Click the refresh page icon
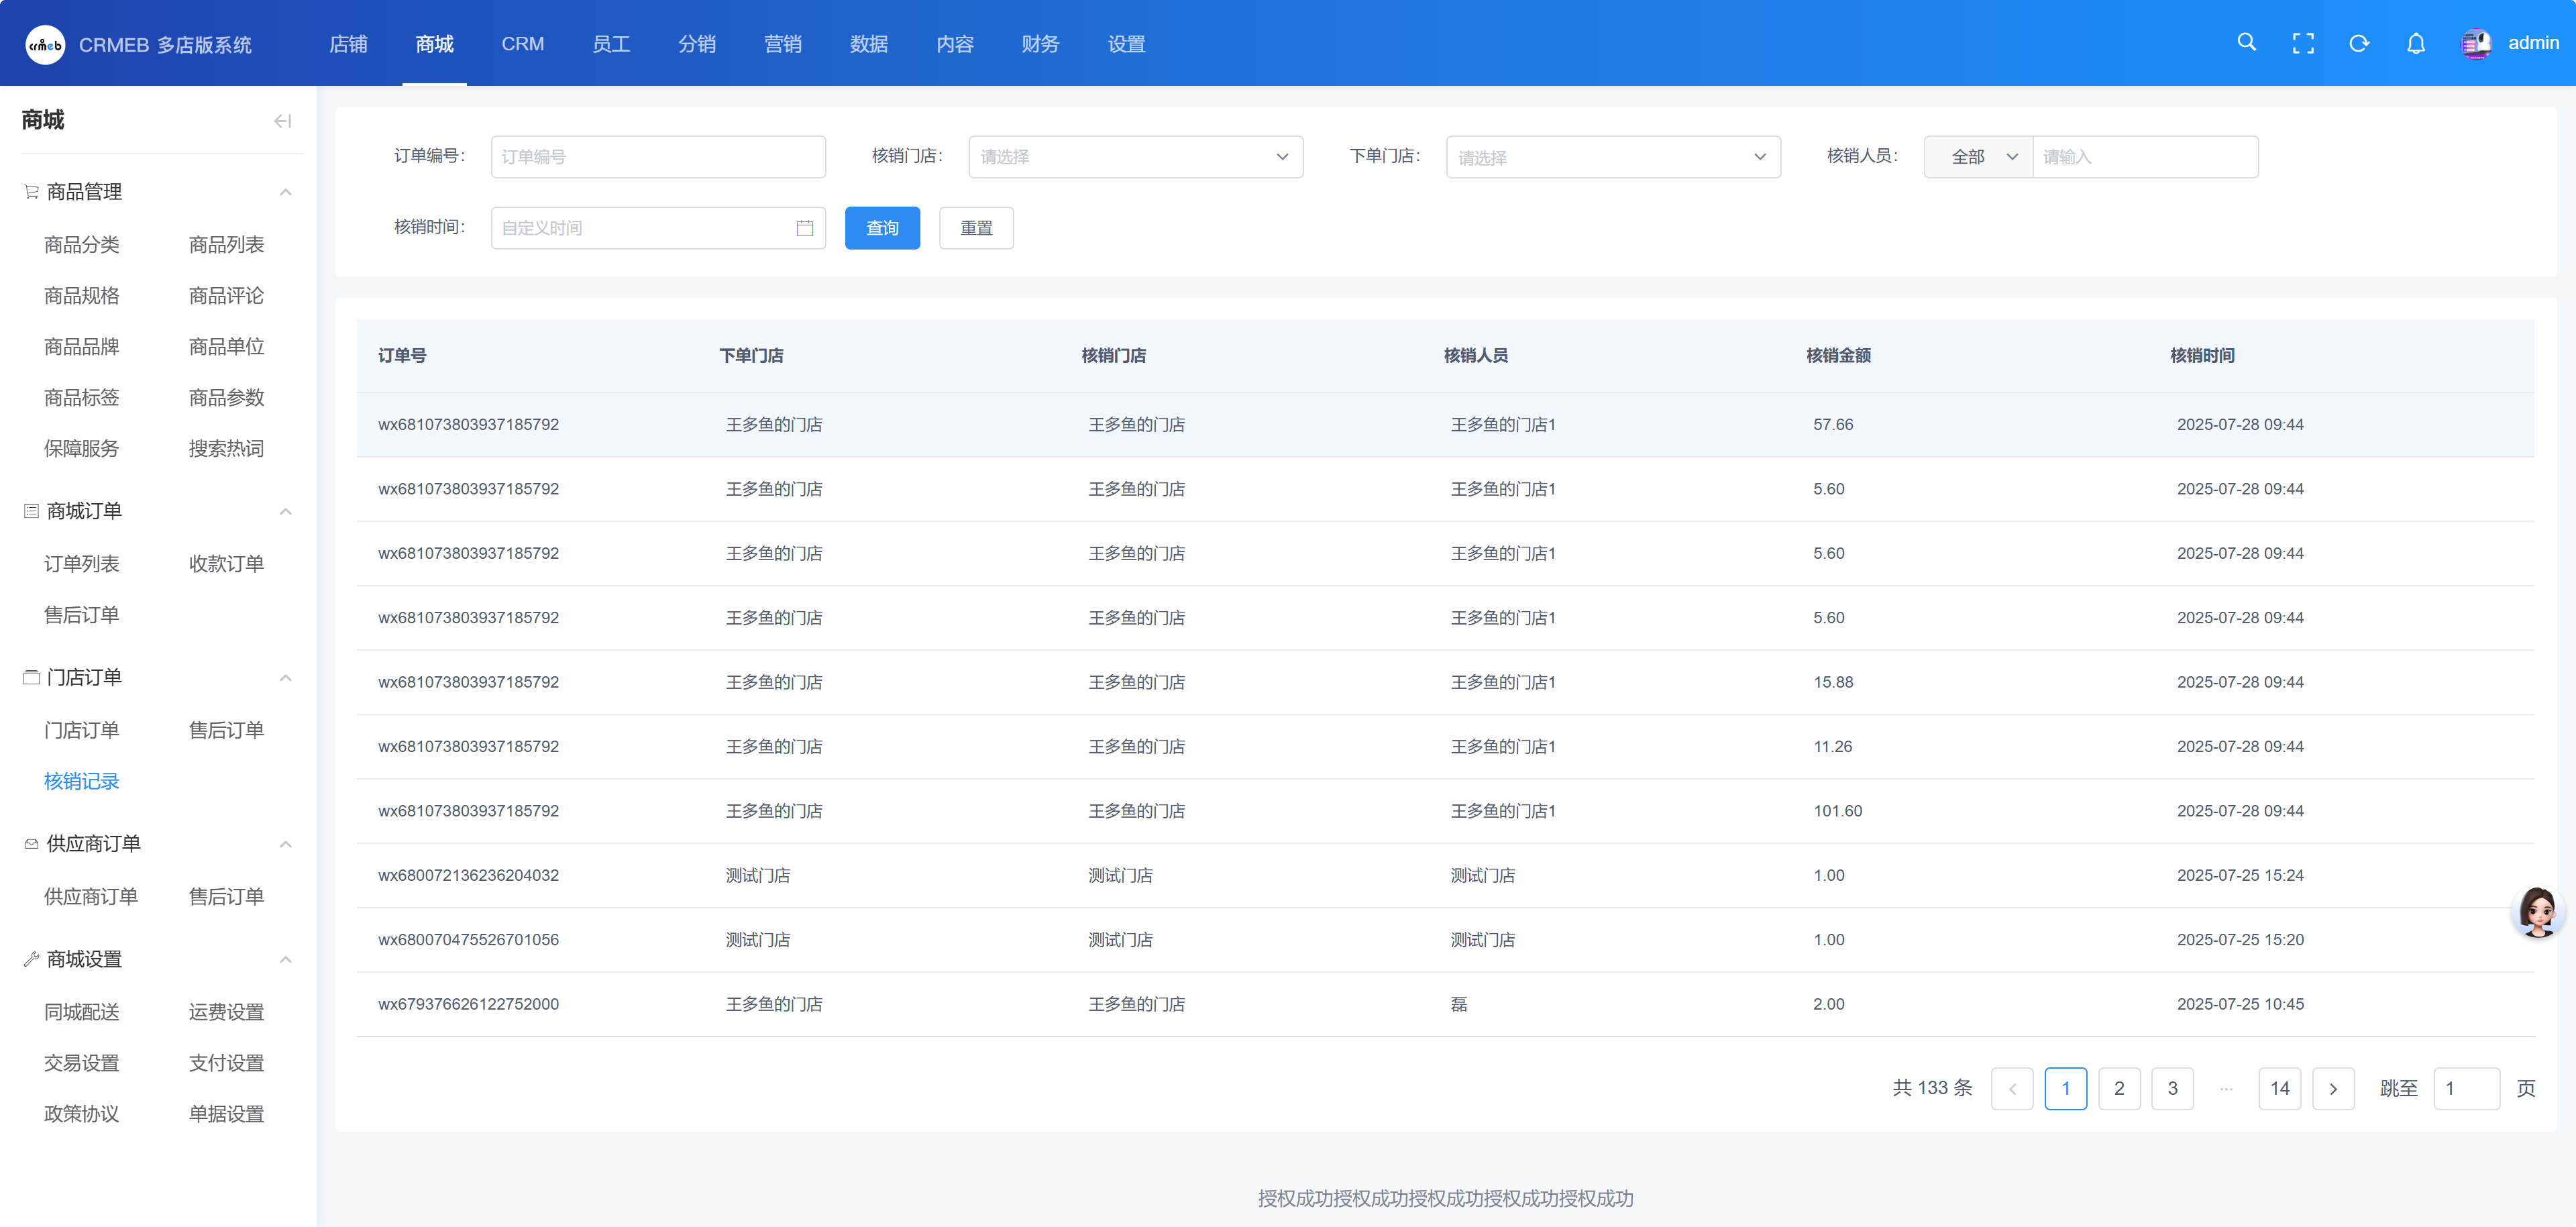The width and height of the screenshot is (2576, 1227). pos(2359,43)
